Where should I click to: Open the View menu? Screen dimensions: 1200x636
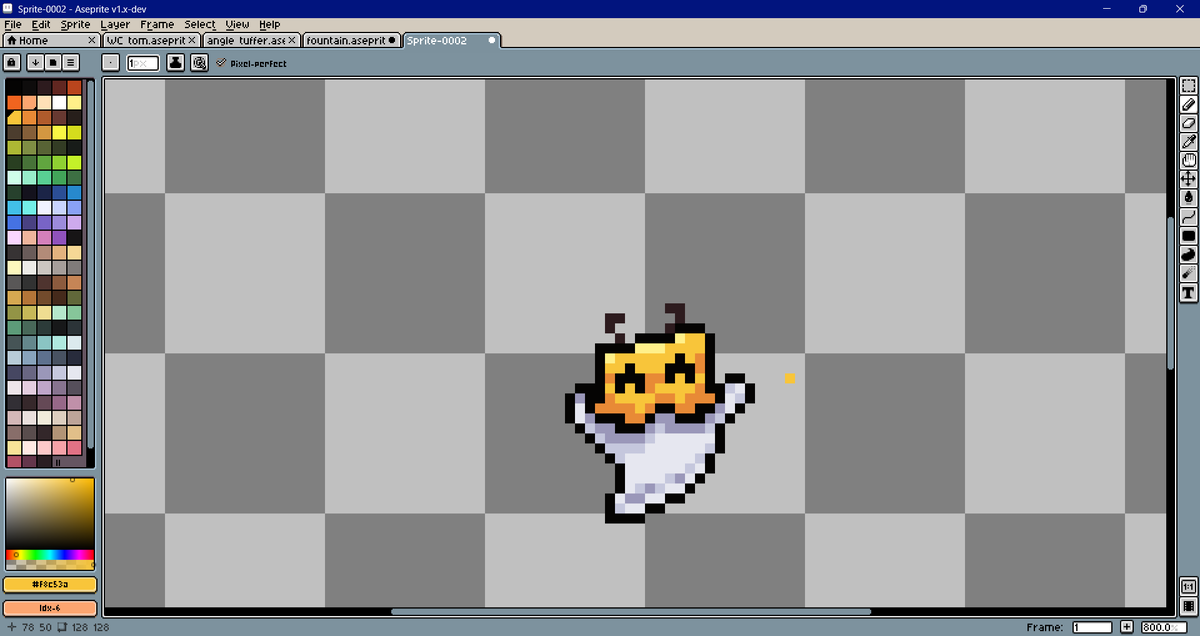pyautogui.click(x=237, y=24)
